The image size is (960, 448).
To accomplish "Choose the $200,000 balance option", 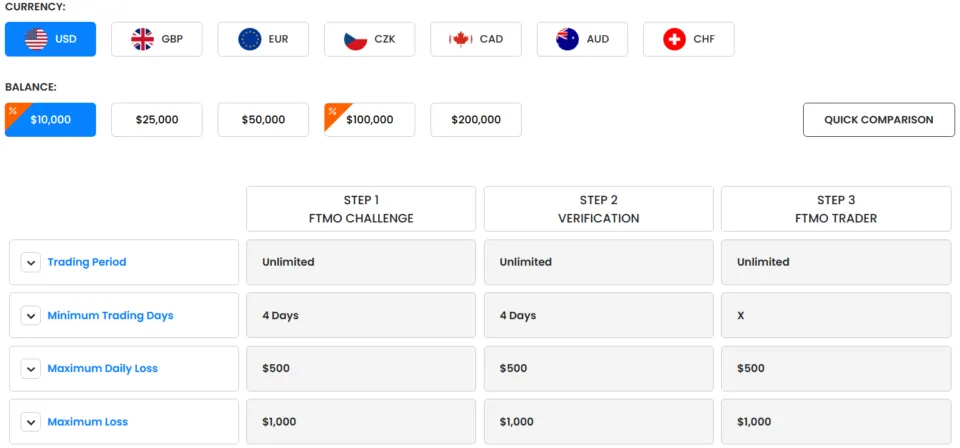I will (x=476, y=120).
